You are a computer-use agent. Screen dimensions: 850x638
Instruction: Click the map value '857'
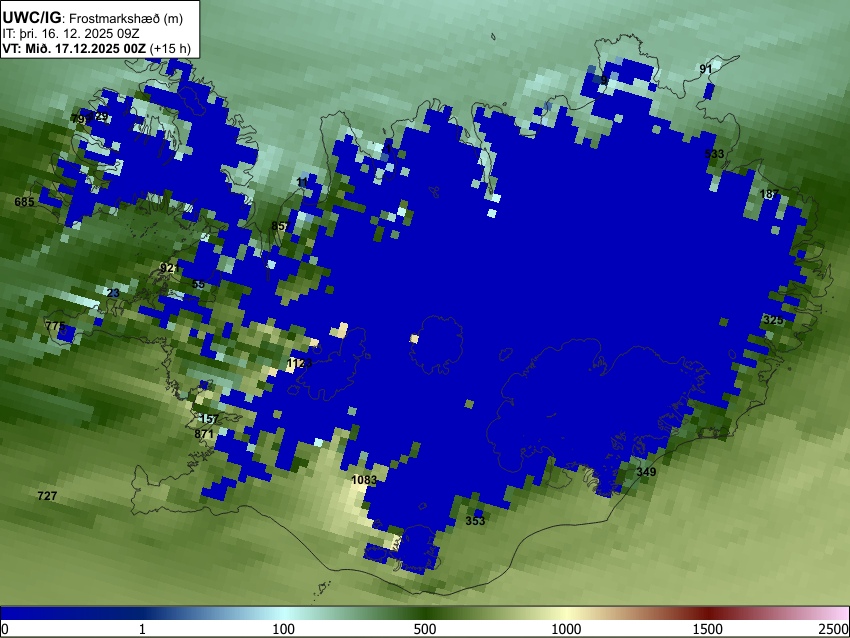coord(280,226)
